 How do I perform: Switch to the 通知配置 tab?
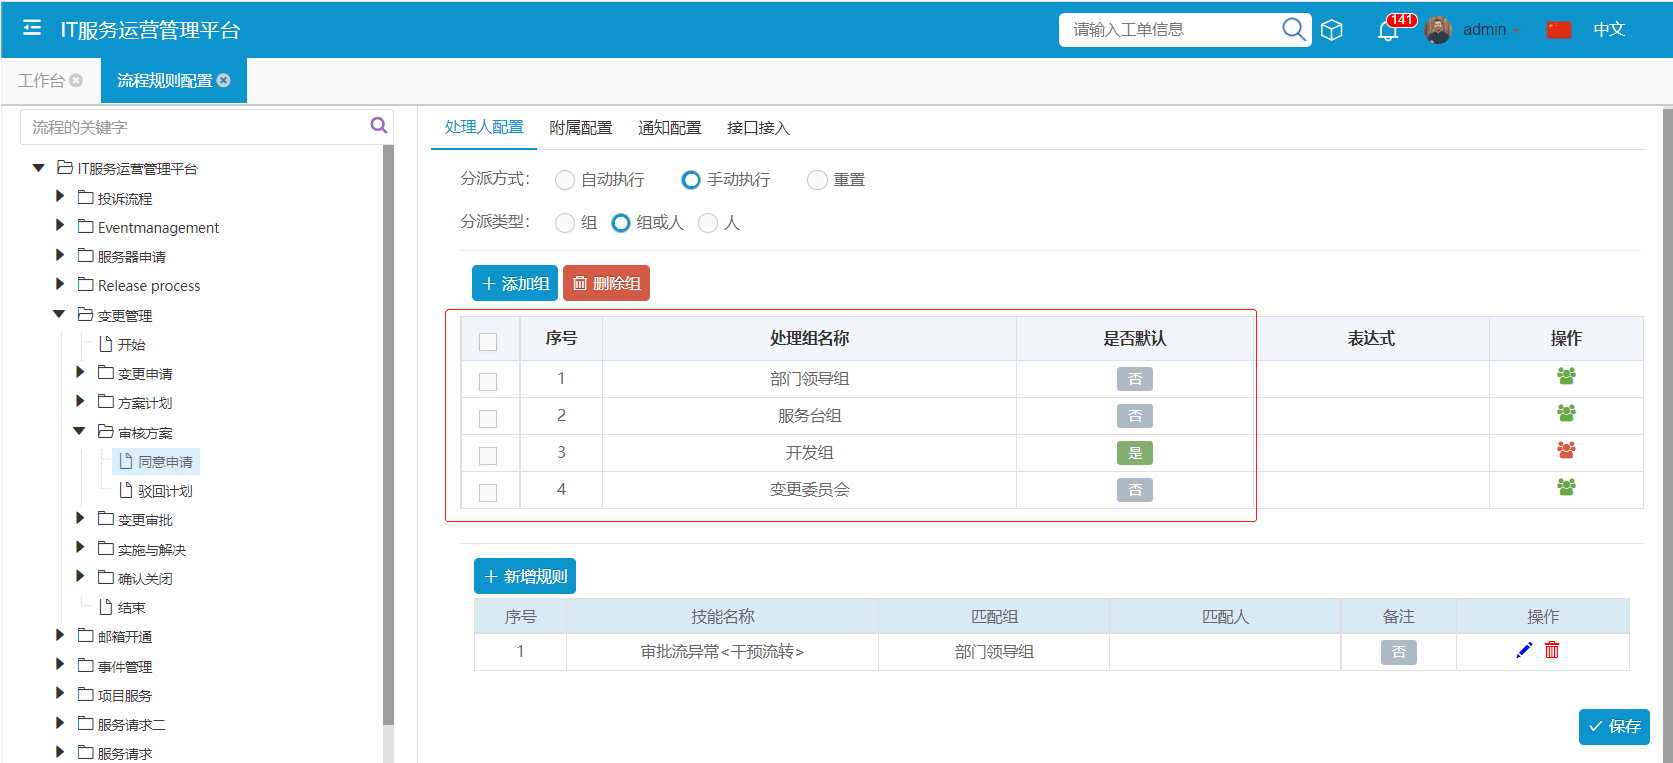669,128
